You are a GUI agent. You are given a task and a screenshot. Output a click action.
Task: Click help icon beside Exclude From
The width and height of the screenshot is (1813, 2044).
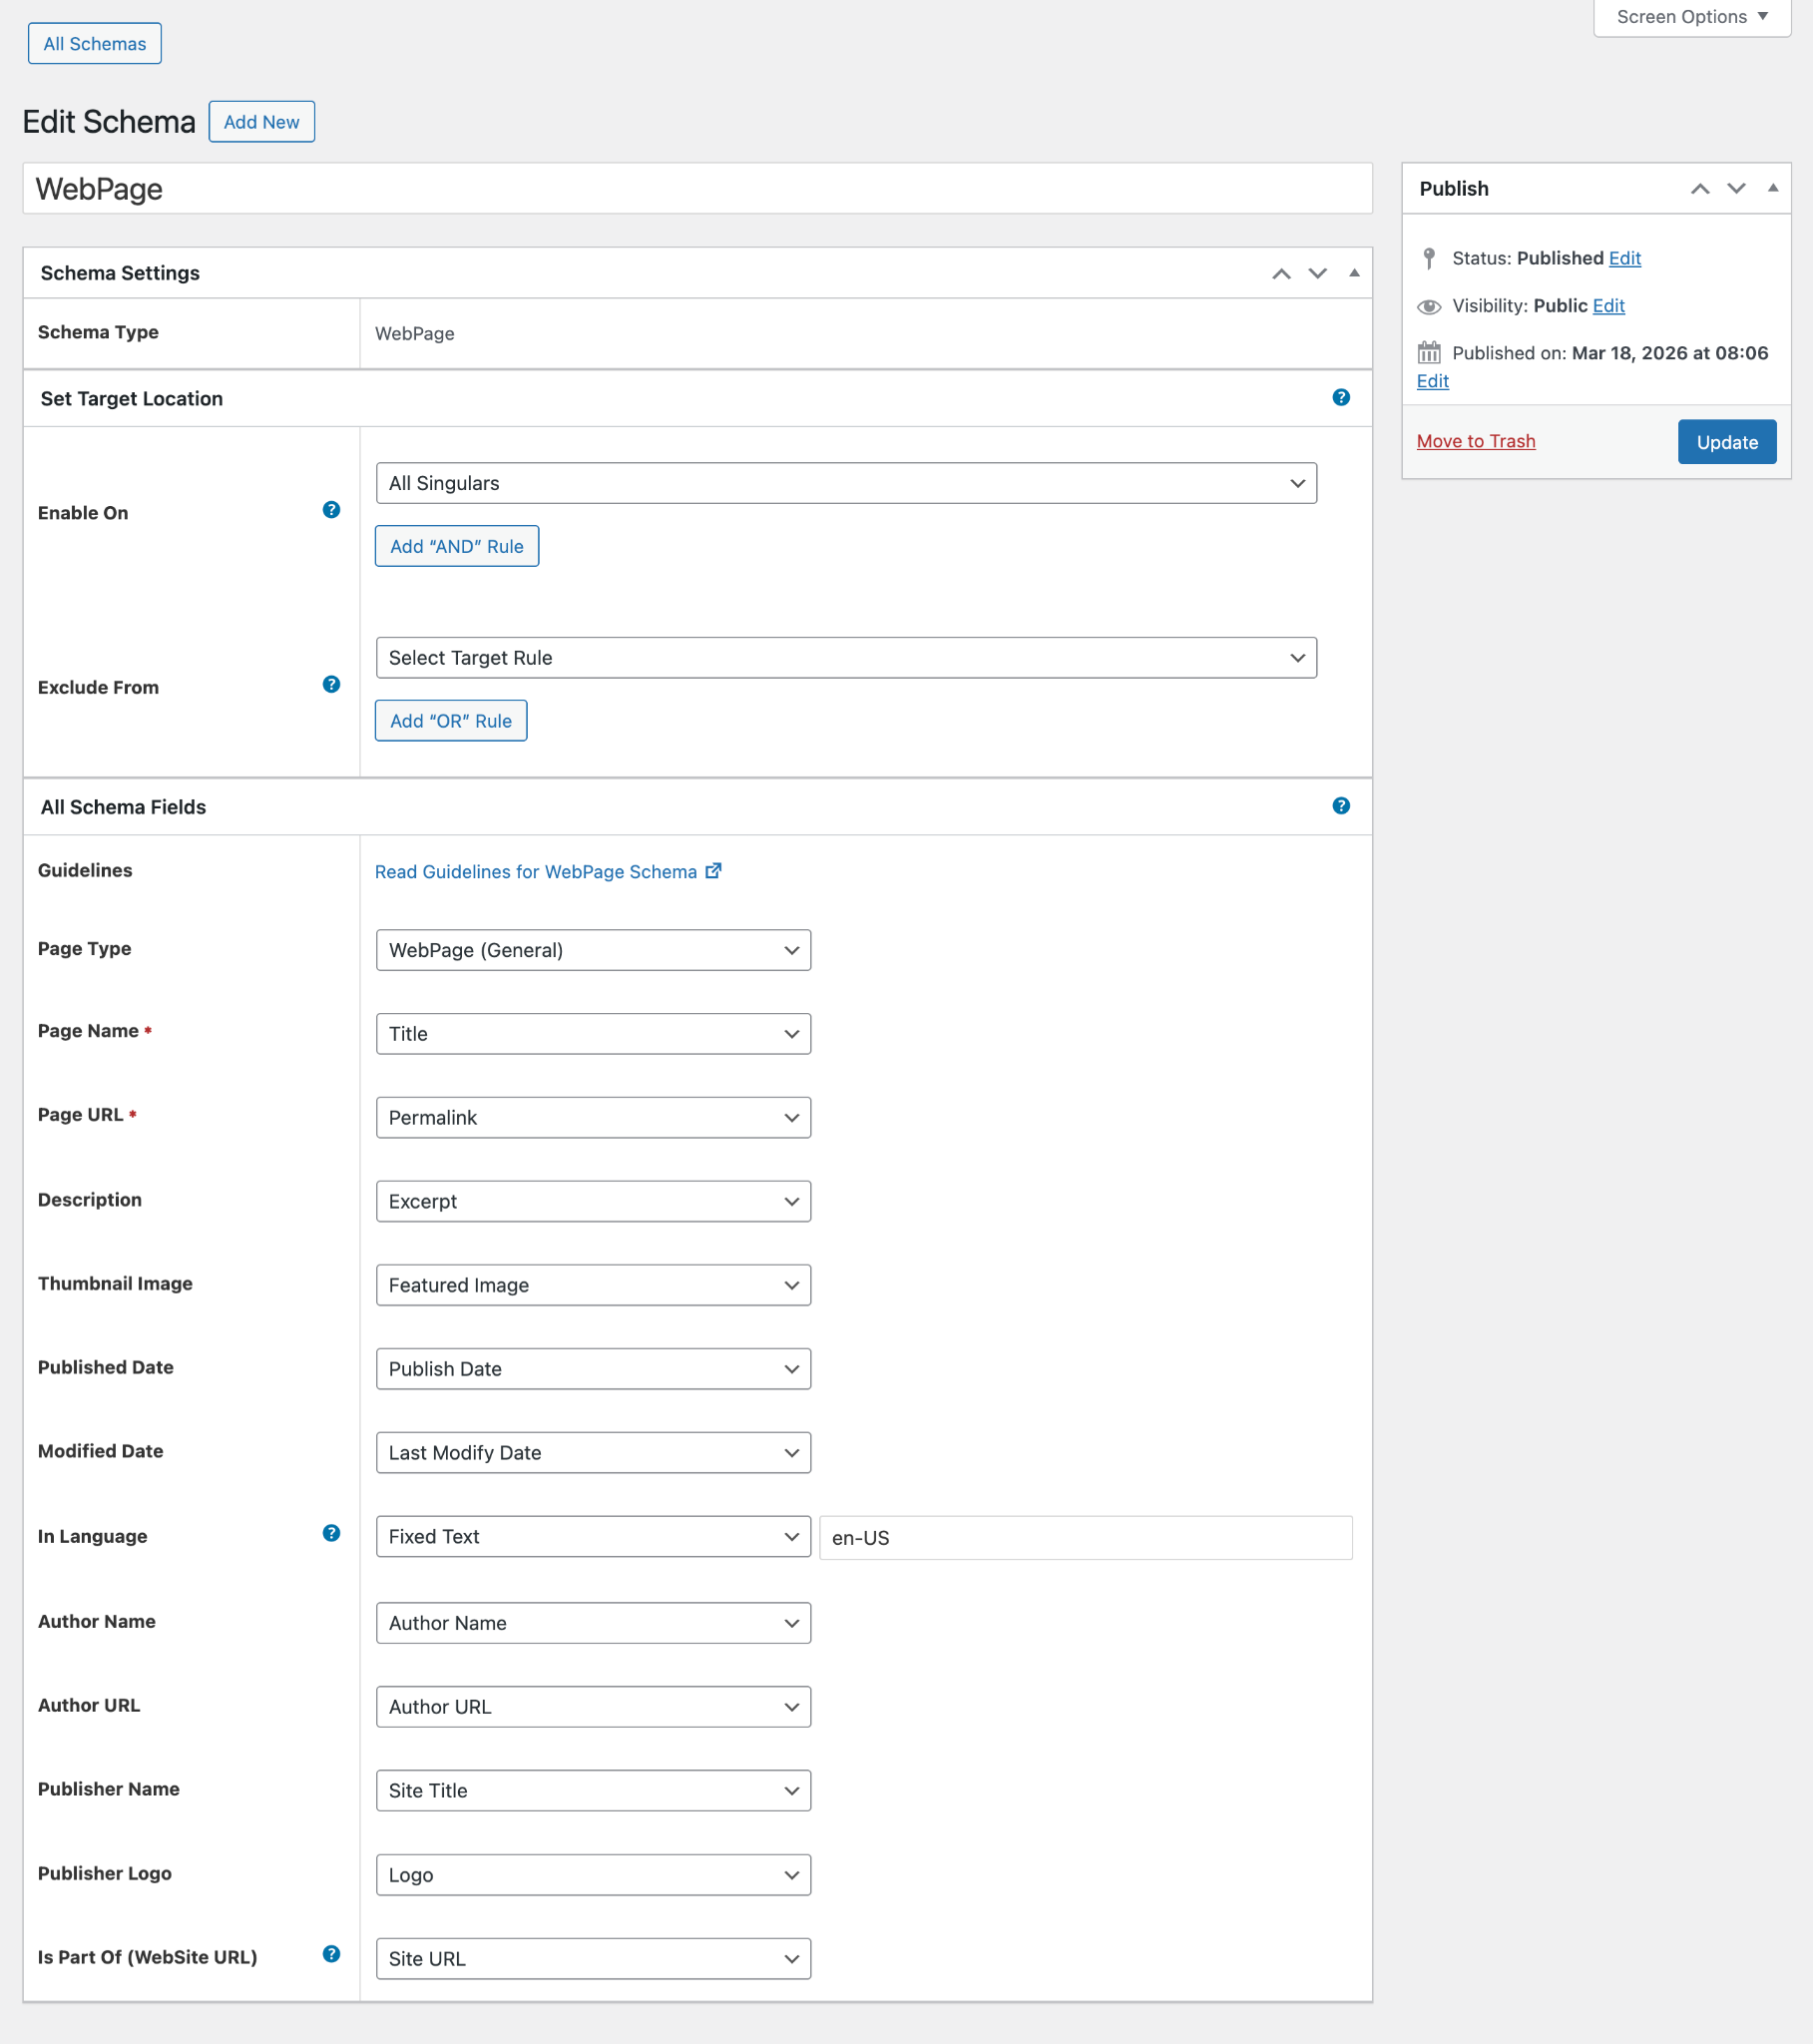point(331,685)
